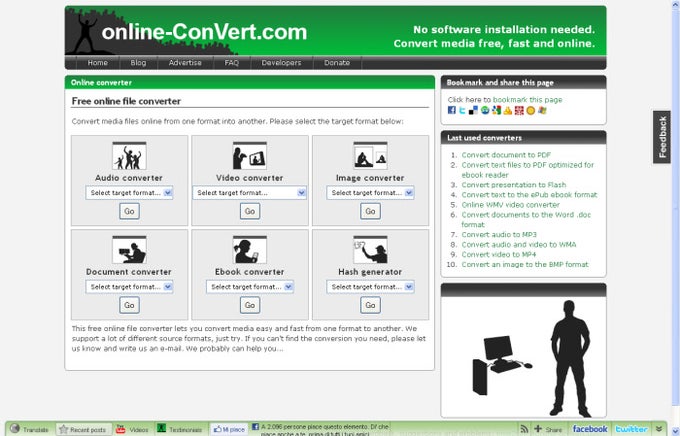This screenshot has height=436, width=680.
Task: Click the Video converter thumbnail image
Action: pyautogui.click(x=250, y=156)
